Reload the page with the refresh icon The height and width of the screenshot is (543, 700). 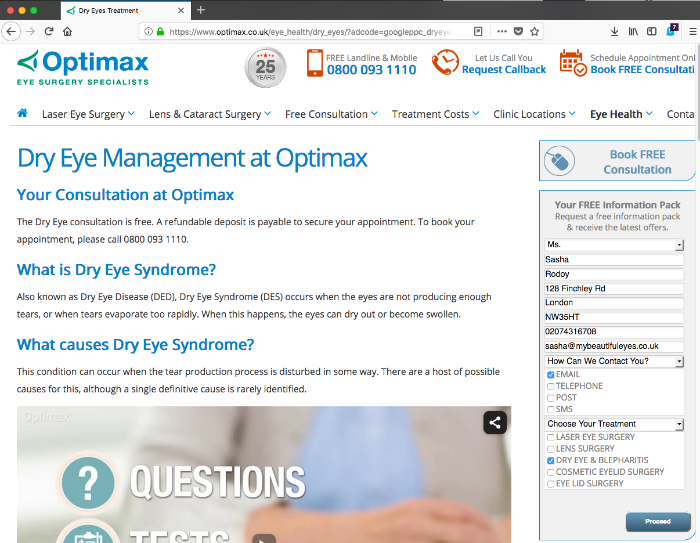coord(49,31)
